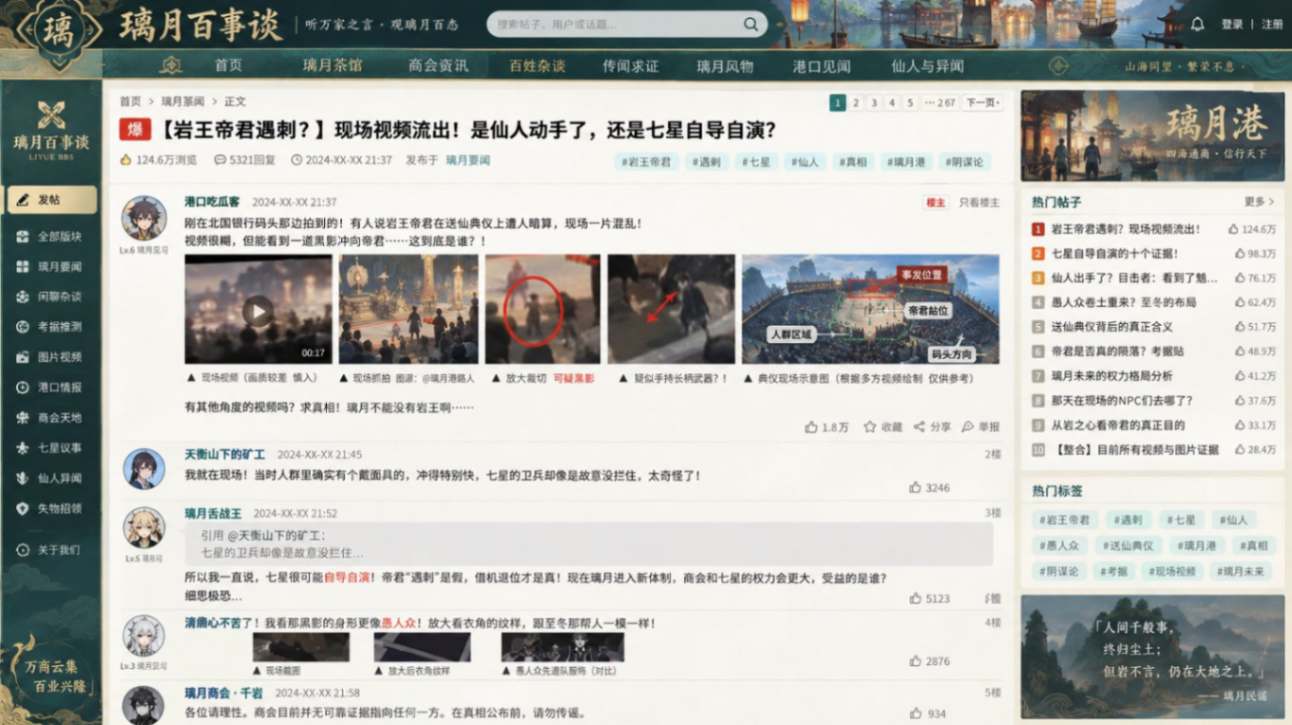Viewport: 1292px width, 725px height.
Task: Click the search magnifier icon in the header
Action: 751,24
